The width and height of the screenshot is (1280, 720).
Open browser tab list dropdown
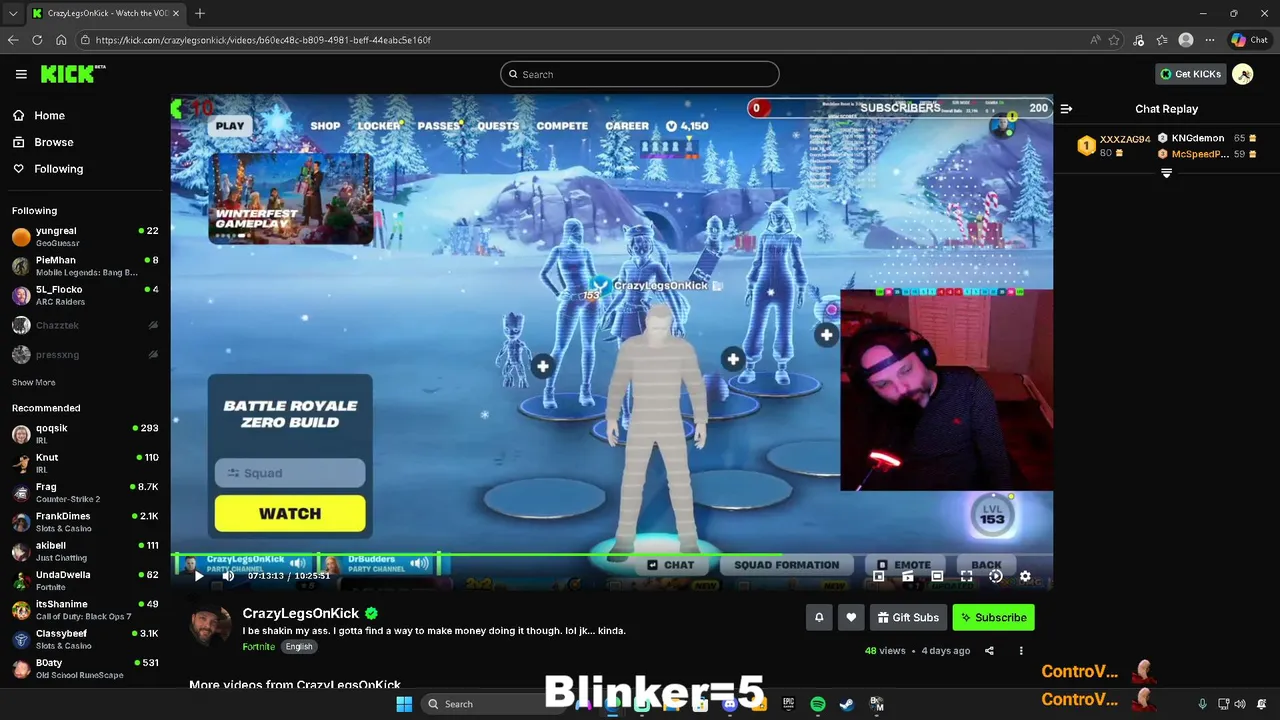coord(13,13)
